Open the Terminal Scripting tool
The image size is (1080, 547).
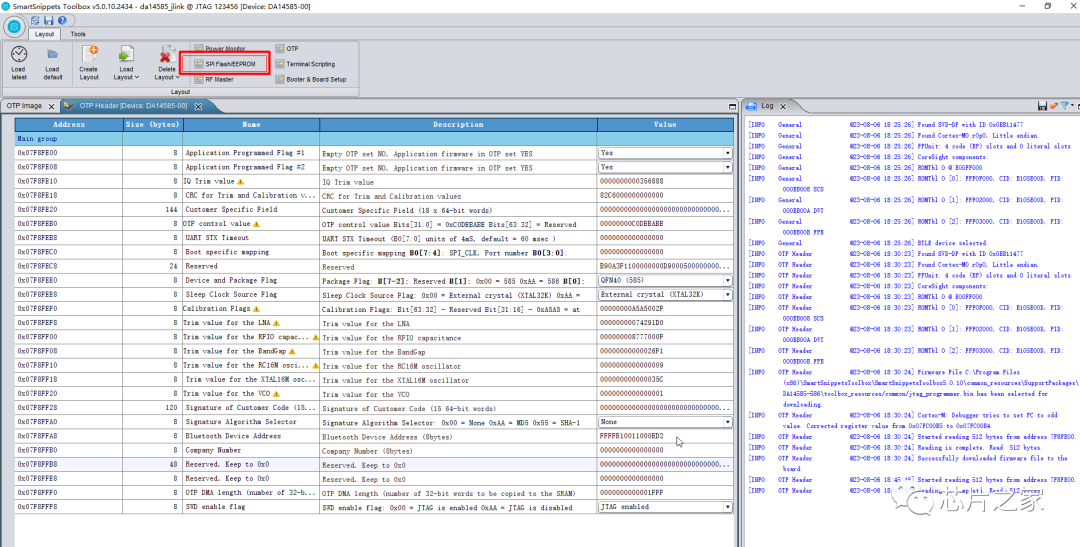[305, 64]
